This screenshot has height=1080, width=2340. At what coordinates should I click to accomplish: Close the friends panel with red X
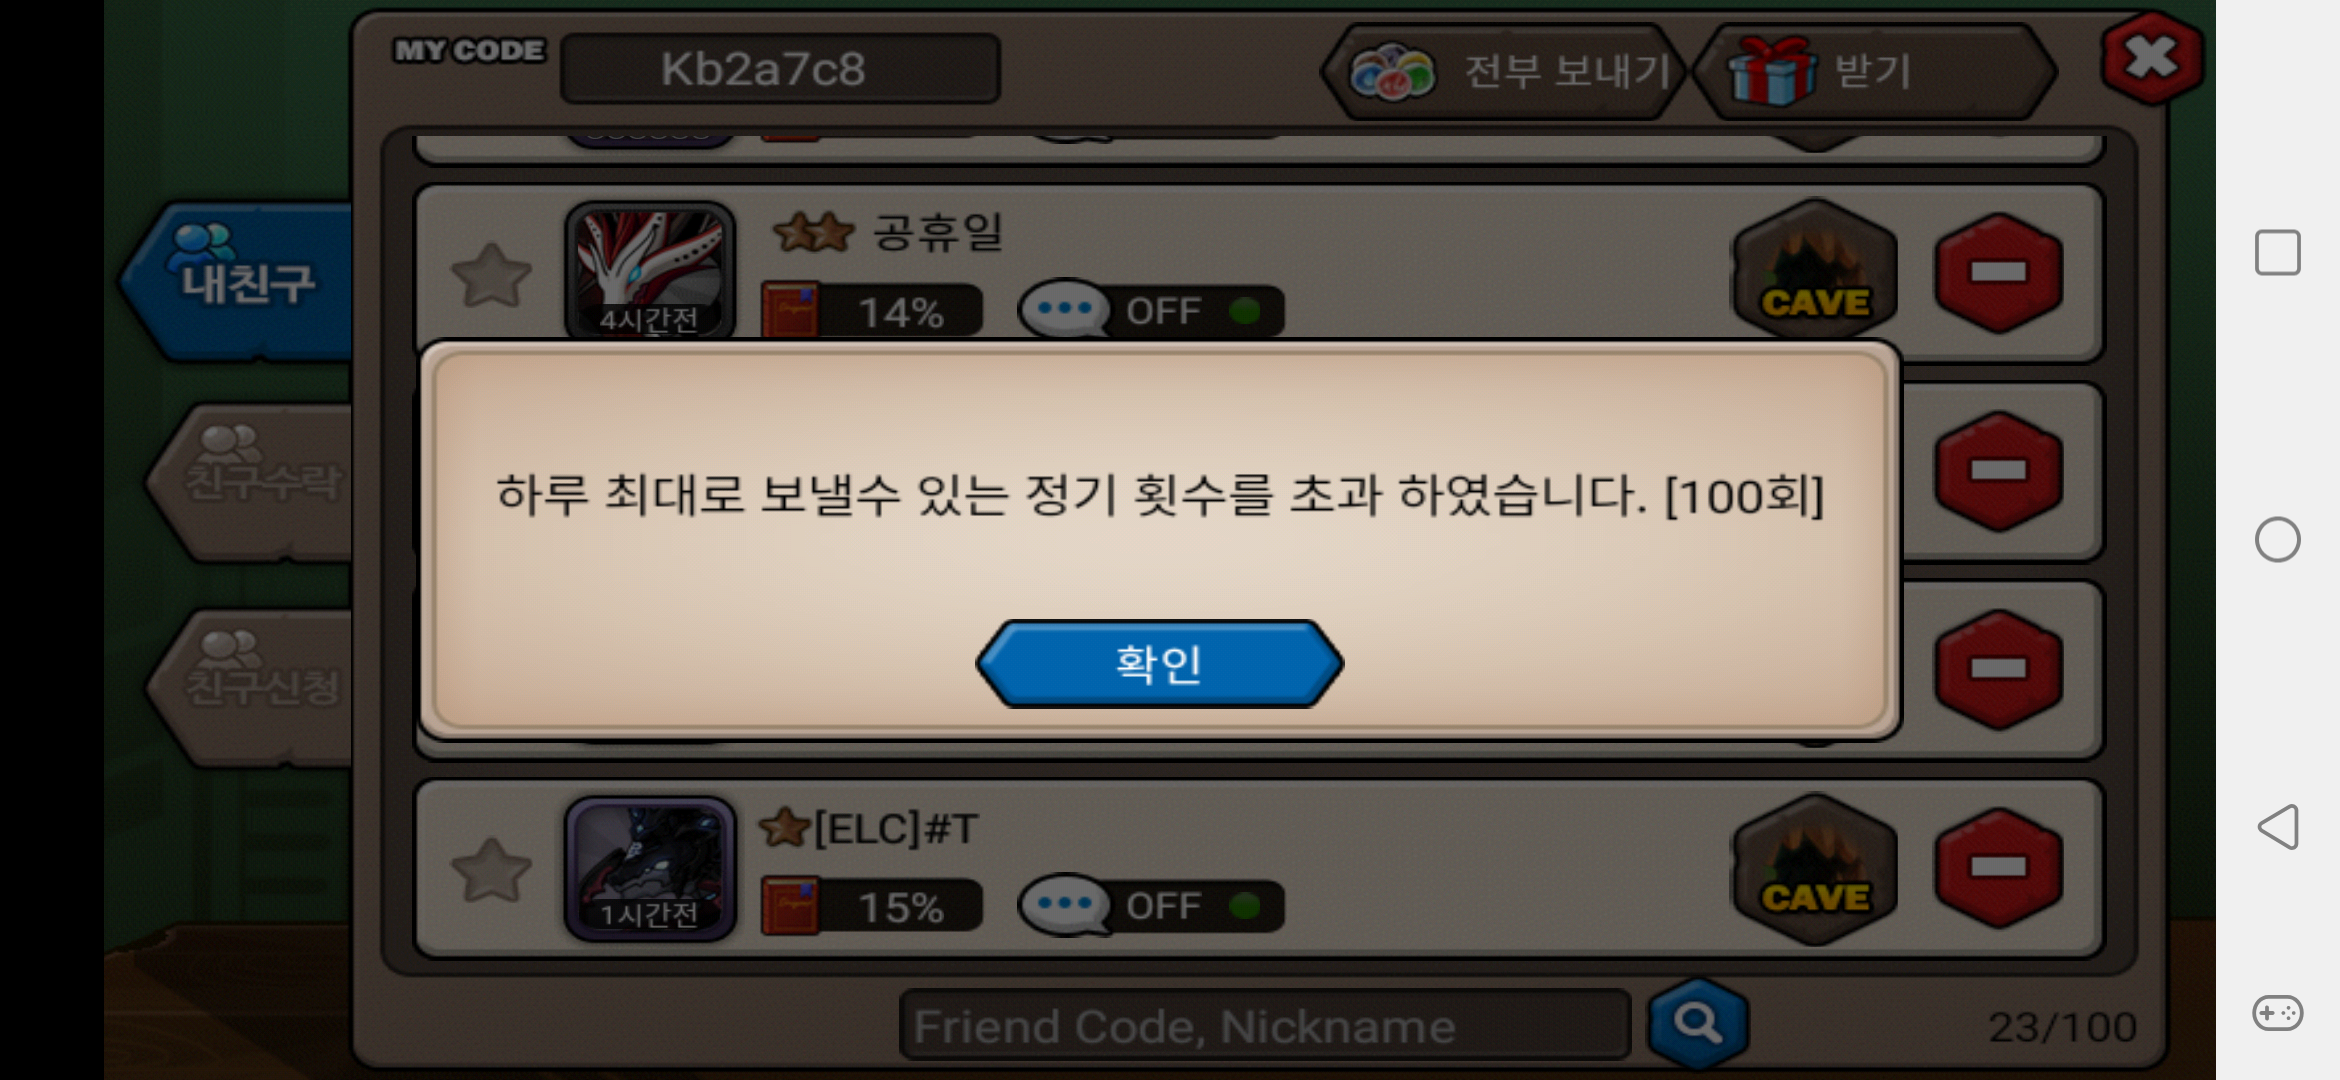2152,57
